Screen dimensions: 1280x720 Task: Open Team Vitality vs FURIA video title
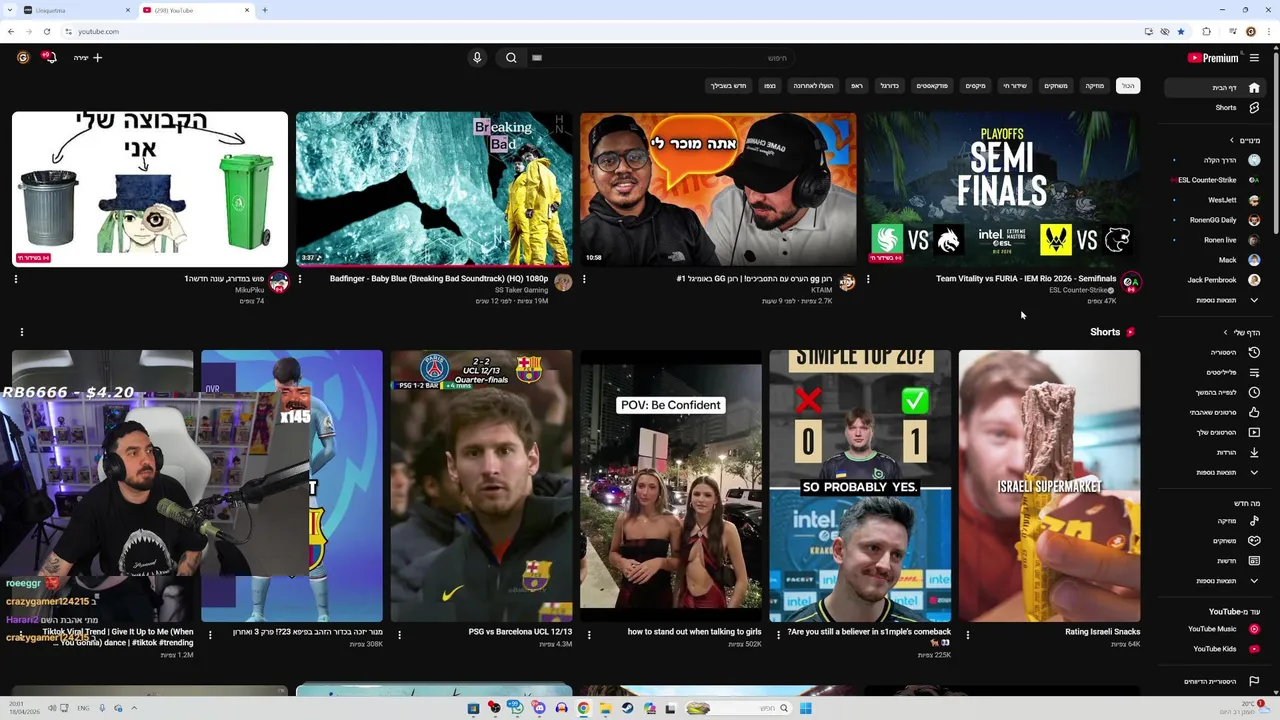tap(1026, 279)
